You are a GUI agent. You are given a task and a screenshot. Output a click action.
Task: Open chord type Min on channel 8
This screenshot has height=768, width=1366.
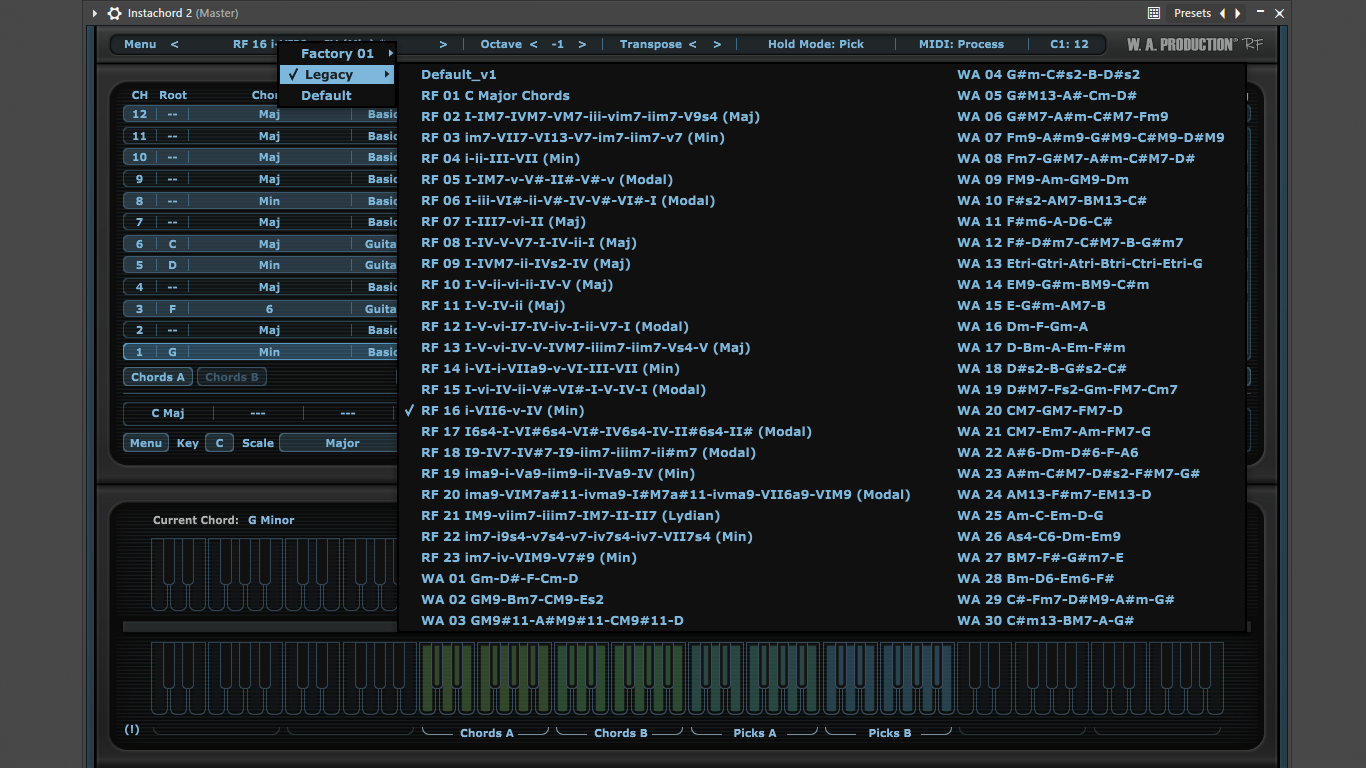coord(269,201)
